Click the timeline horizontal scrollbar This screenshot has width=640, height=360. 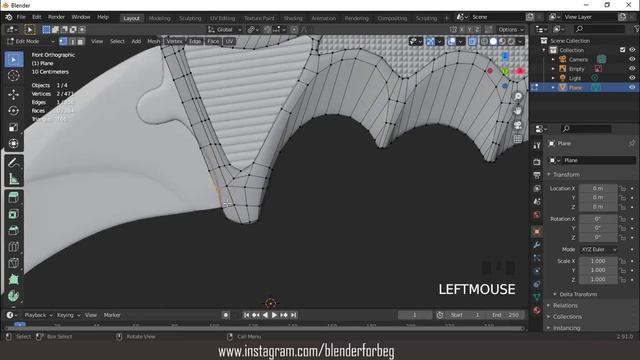[264, 328]
